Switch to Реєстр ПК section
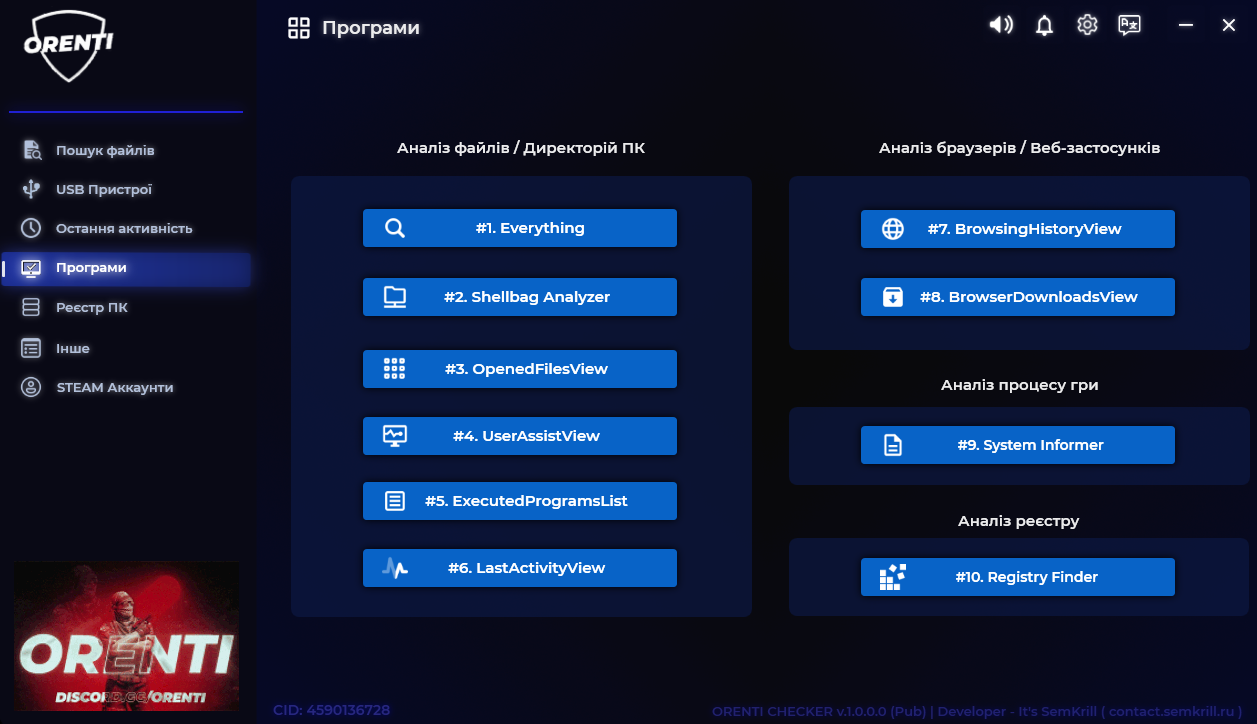Viewport: 1257px width, 724px height. [x=92, y=307]
